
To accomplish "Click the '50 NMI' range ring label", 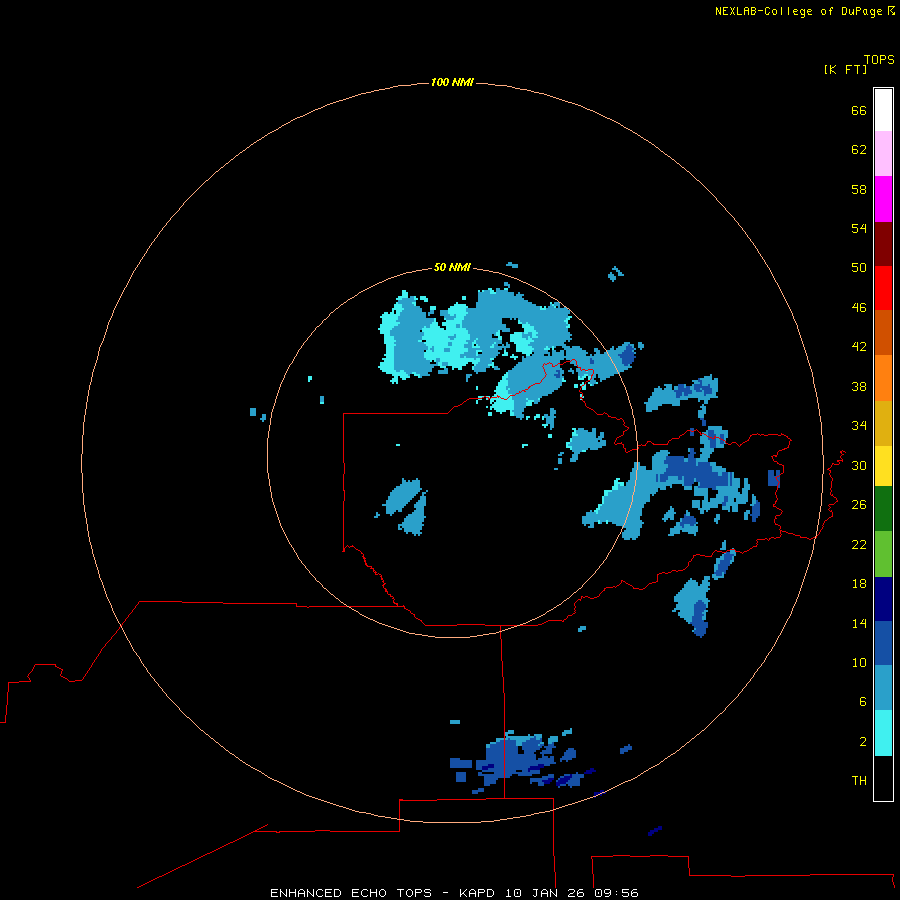I will click(x=452, y=267).
